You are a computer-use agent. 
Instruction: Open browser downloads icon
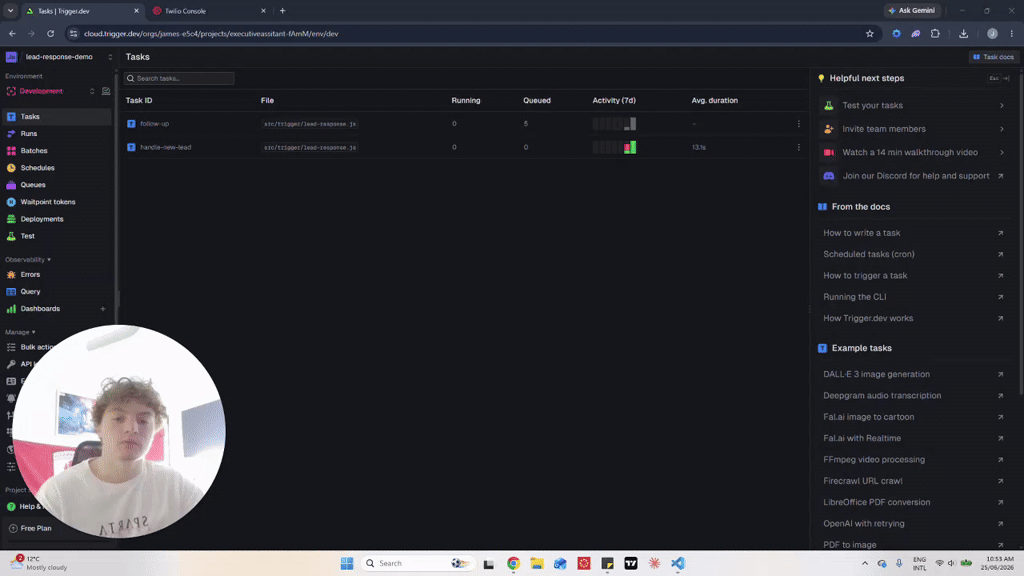point(963,34)
